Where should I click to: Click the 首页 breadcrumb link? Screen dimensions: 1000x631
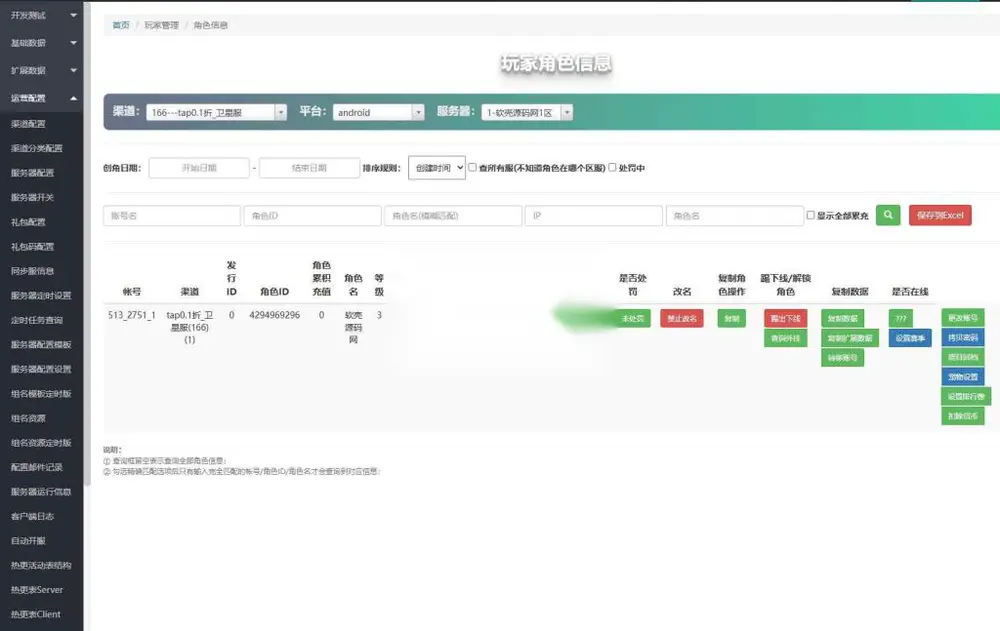pyautogui.click(x=121, y=25)
